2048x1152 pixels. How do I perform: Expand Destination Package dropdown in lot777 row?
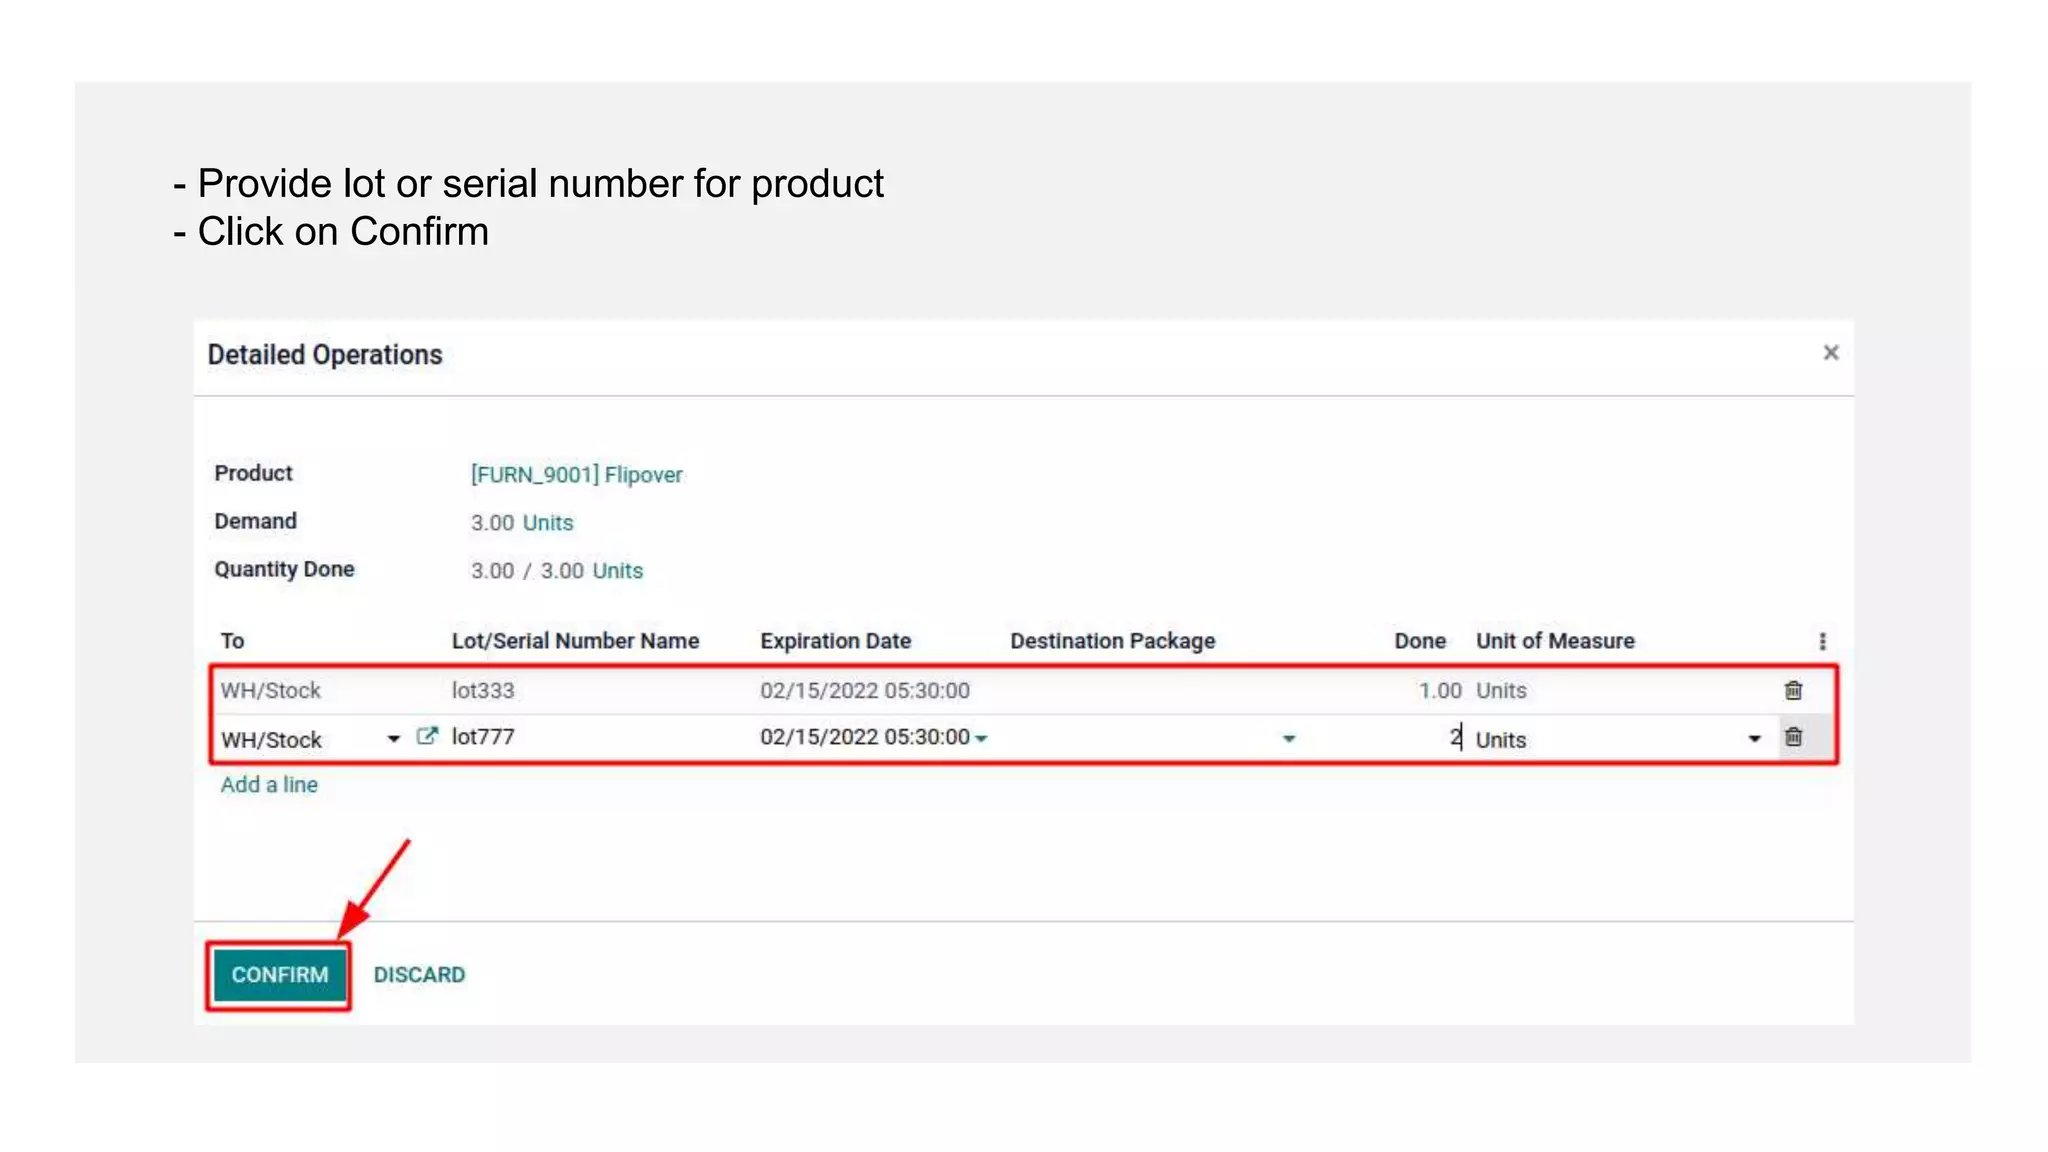click(x=1288, y=739)
